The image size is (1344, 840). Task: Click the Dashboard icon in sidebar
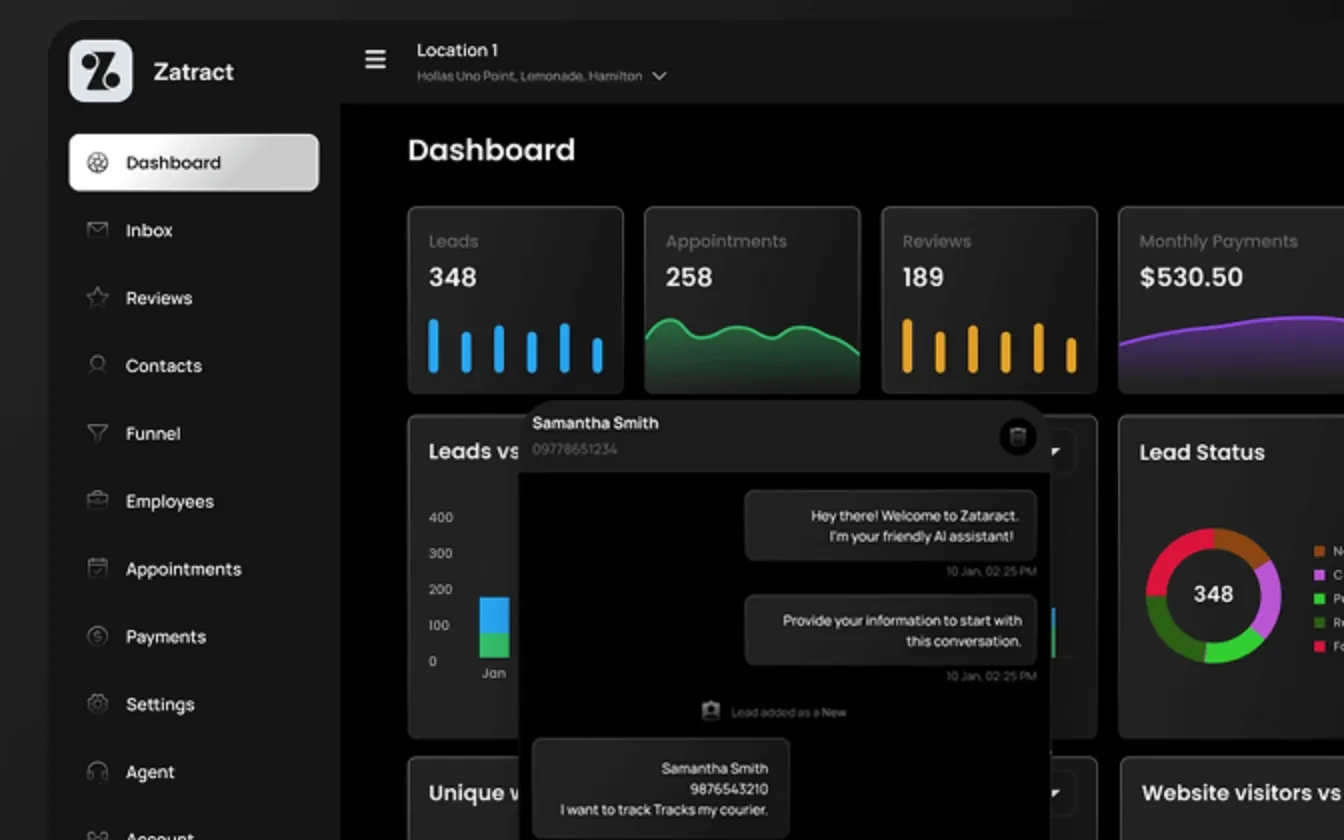click(97, 163)
